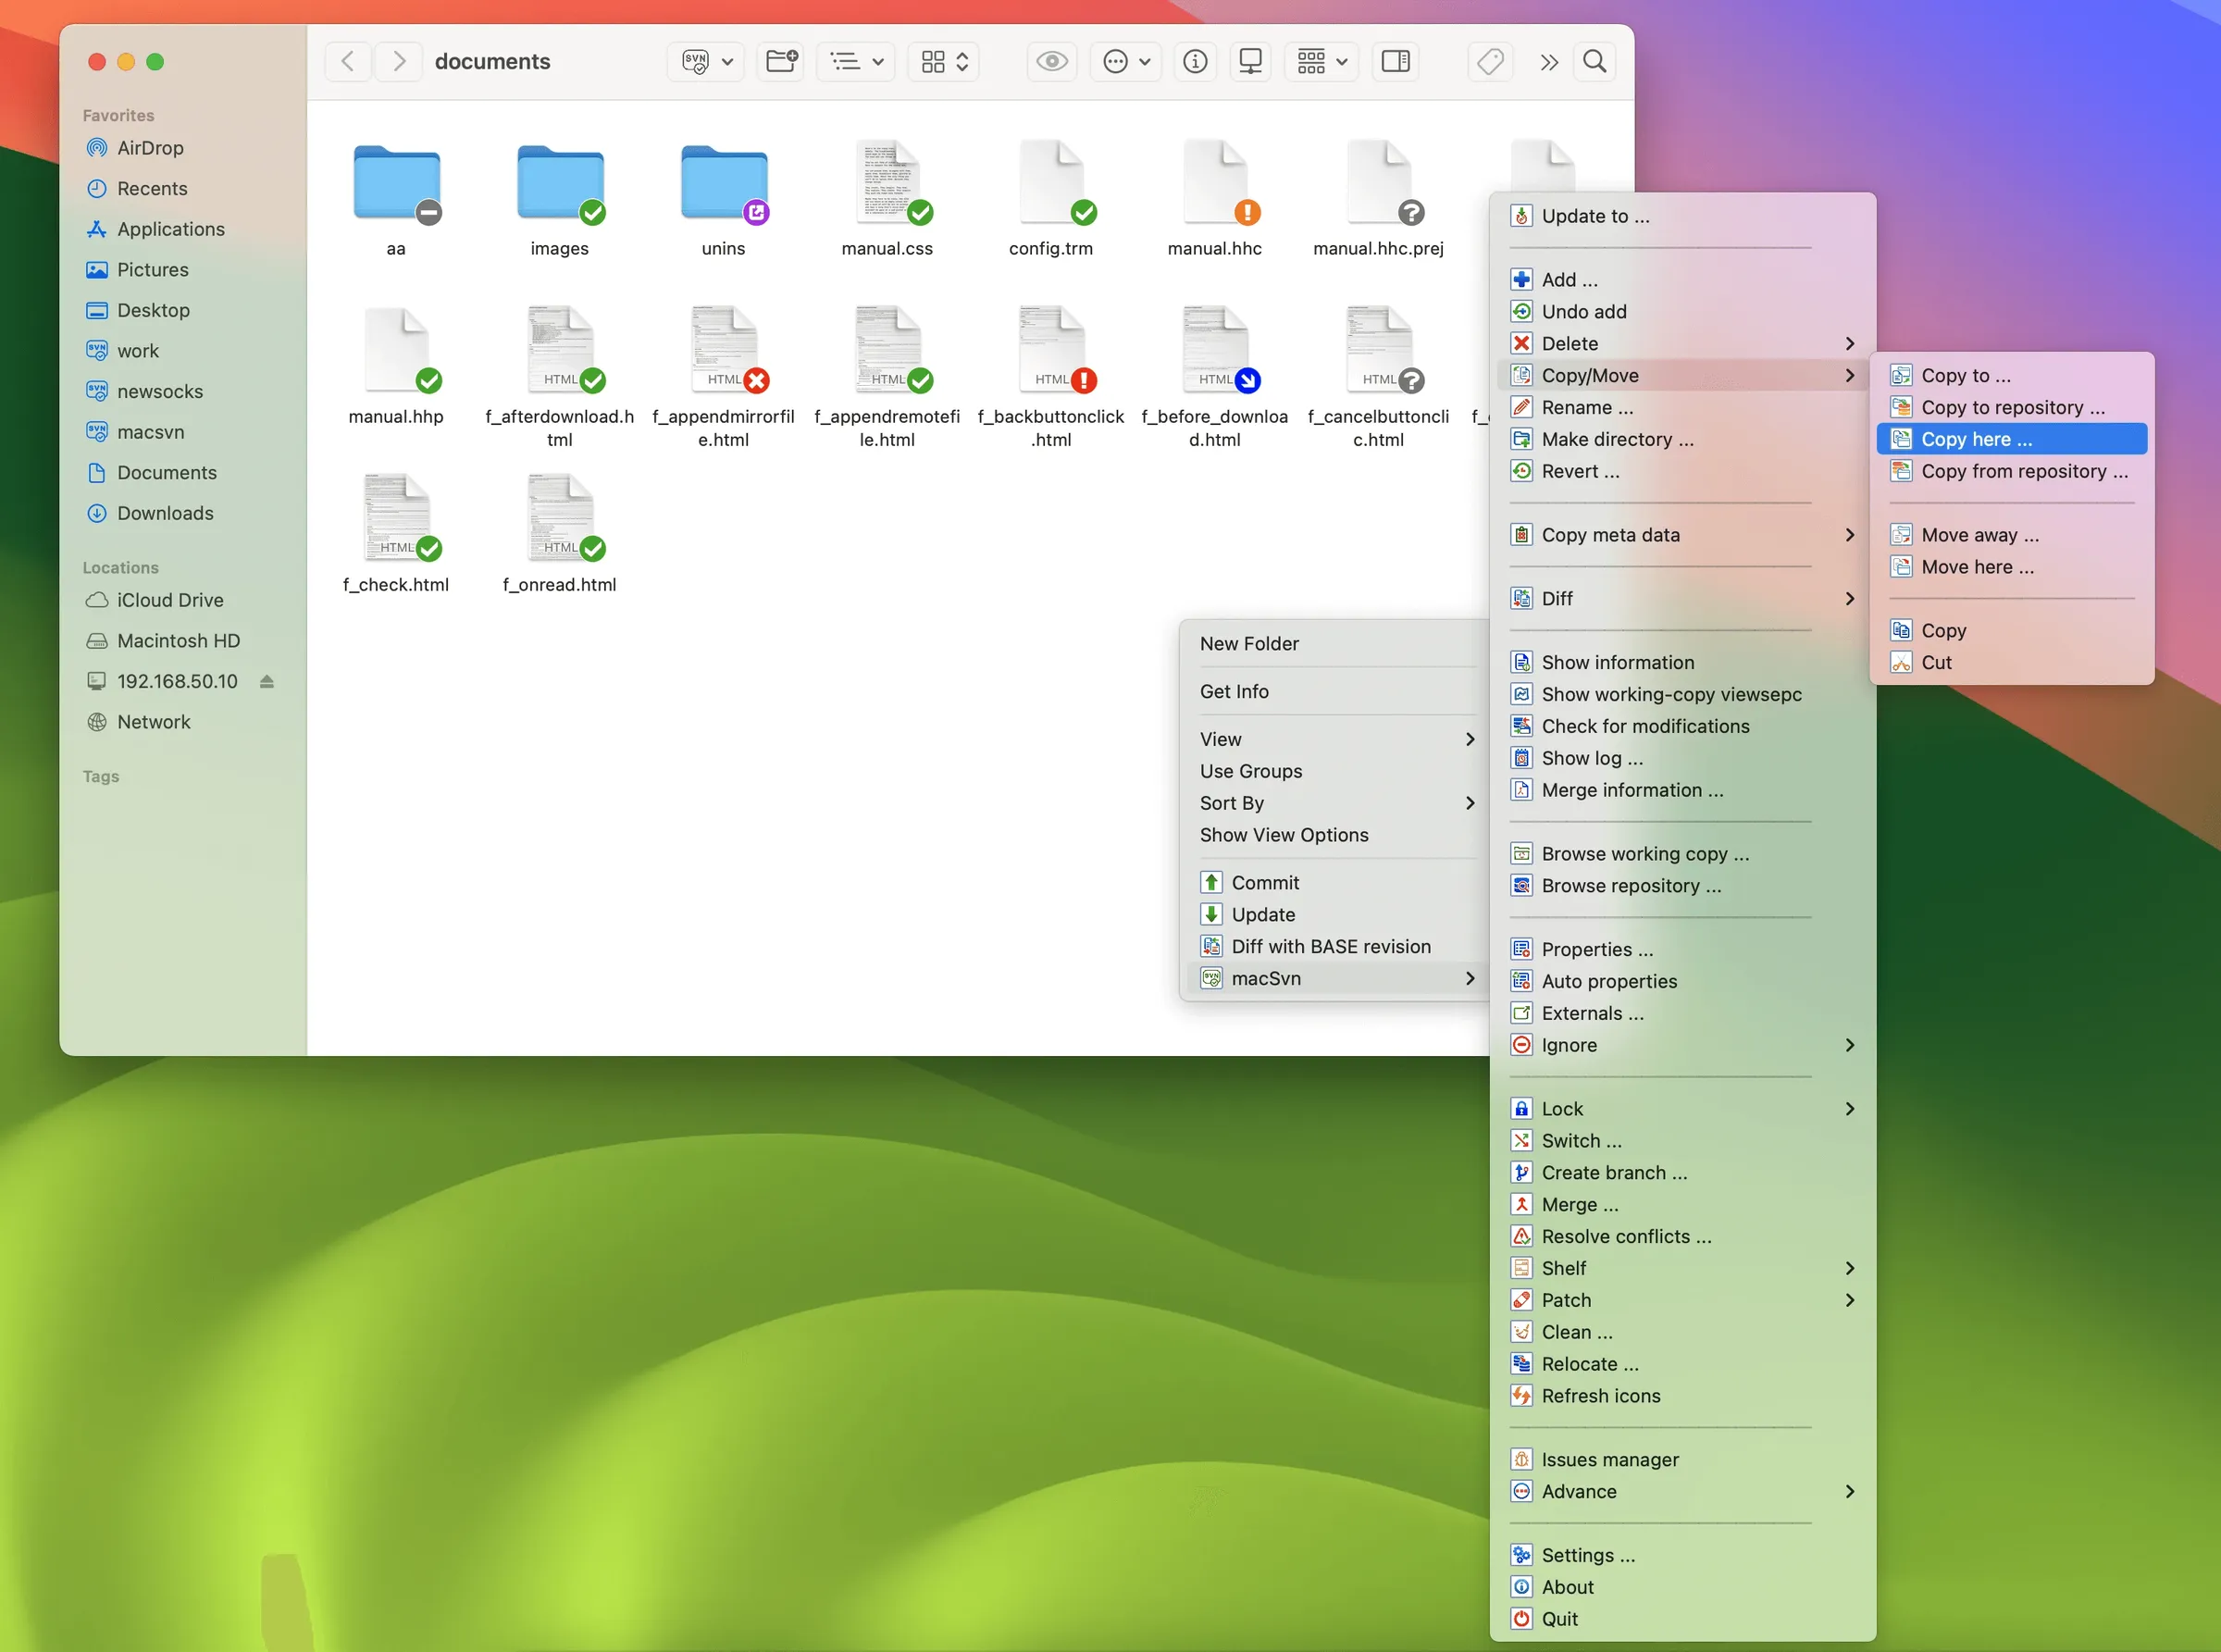Screen dimensions: 2221x1652
Task: Click the tag icon in the toolbar
Action: pos(1488,61)
